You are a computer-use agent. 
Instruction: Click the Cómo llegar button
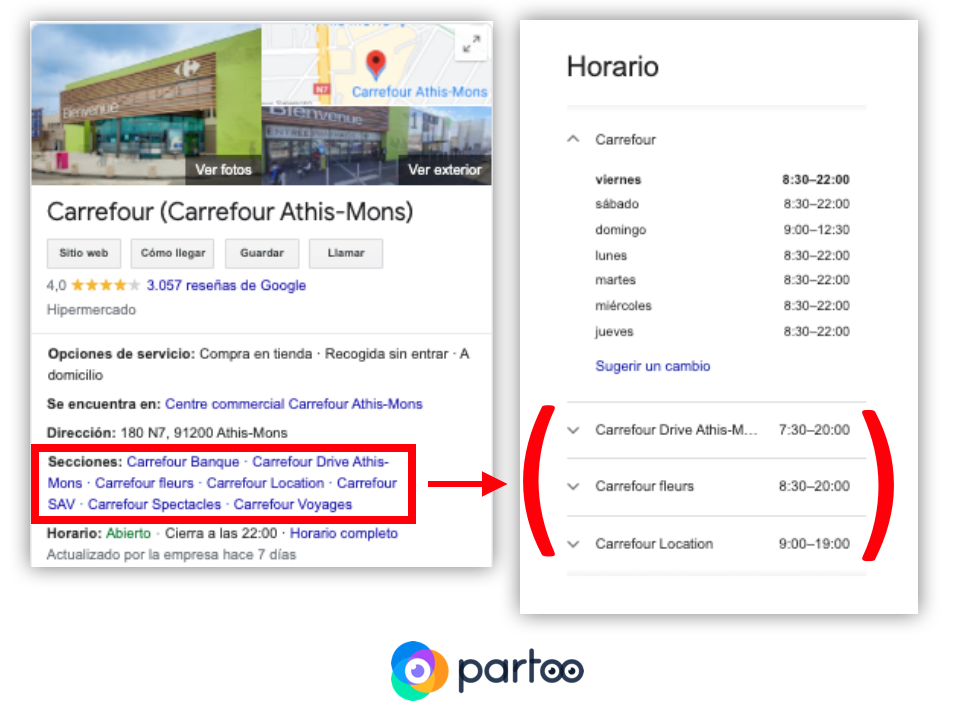173,253
